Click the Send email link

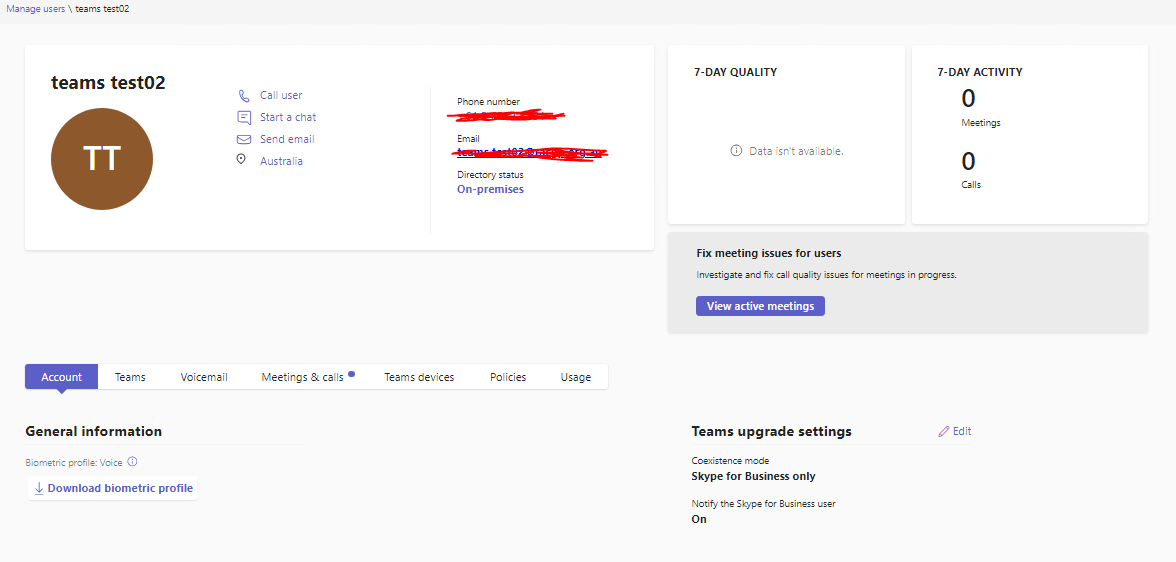tap(287, 139)
